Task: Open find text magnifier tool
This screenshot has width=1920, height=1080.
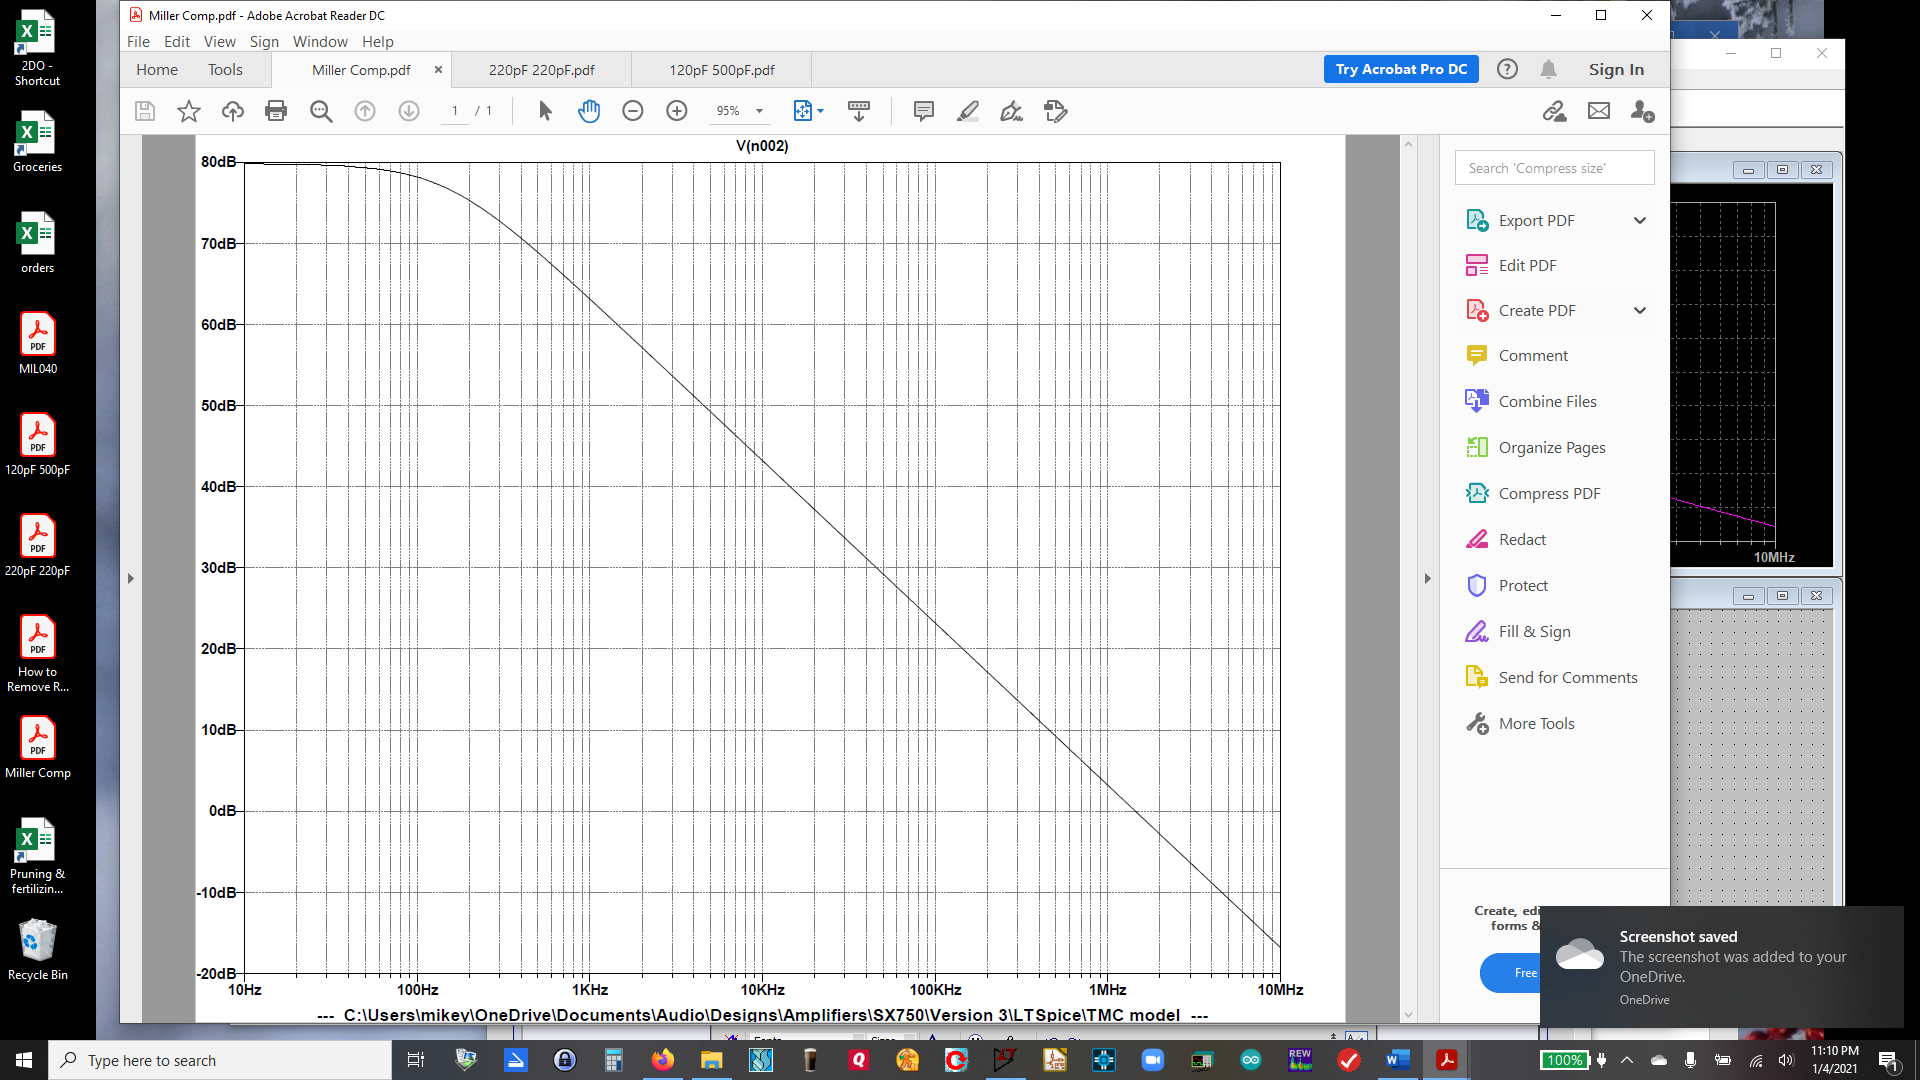Action: [321, 111]
